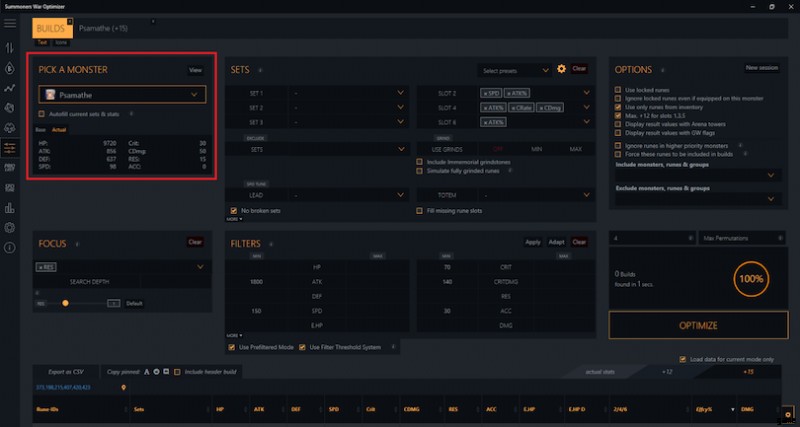Click the New session button

(762, 69)
